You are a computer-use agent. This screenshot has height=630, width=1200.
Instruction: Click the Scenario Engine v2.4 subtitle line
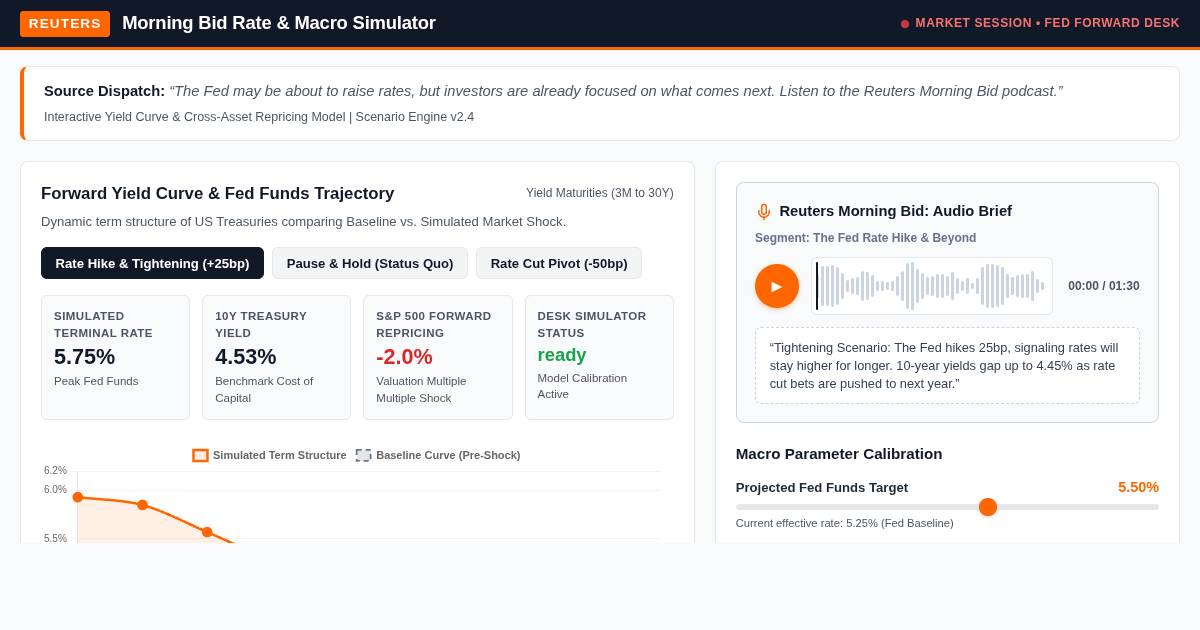(259, 117)
